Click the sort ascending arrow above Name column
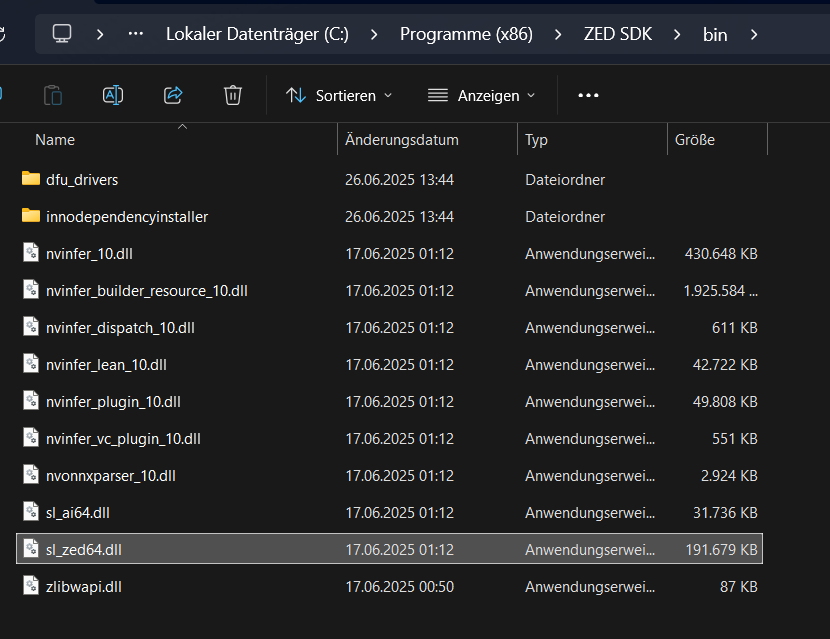The width and height of the screenshot is (830, 639). pyautogui.click(x=183, y=127)
